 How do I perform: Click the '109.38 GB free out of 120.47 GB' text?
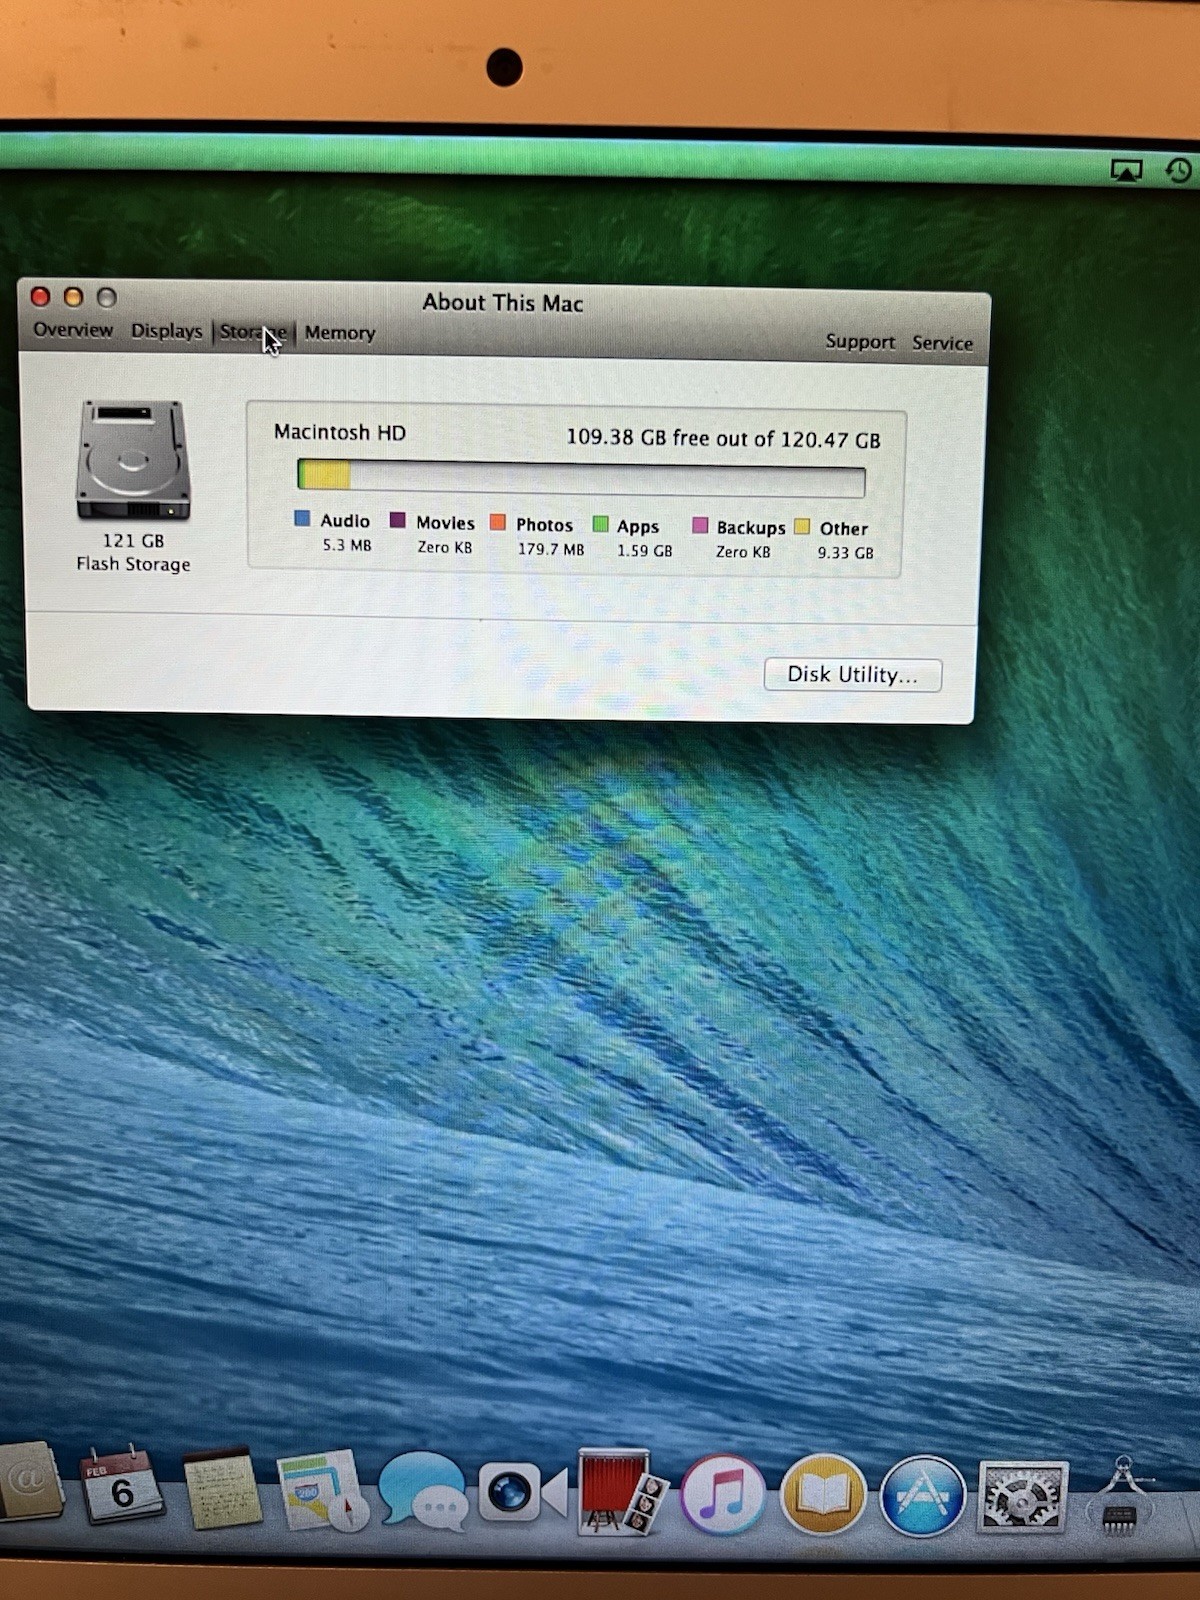(x=723, y=438)
